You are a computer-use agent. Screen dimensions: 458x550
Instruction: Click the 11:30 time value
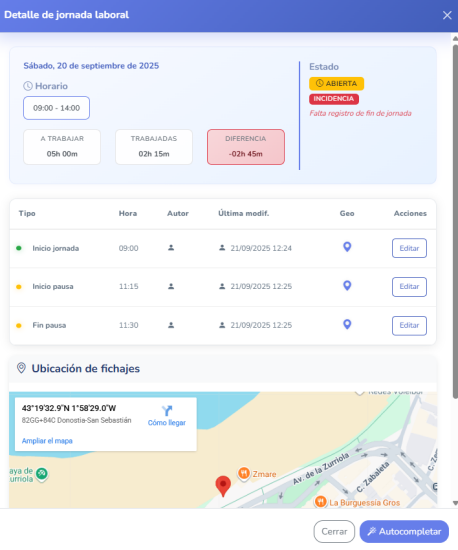click(x=128, y=326)
